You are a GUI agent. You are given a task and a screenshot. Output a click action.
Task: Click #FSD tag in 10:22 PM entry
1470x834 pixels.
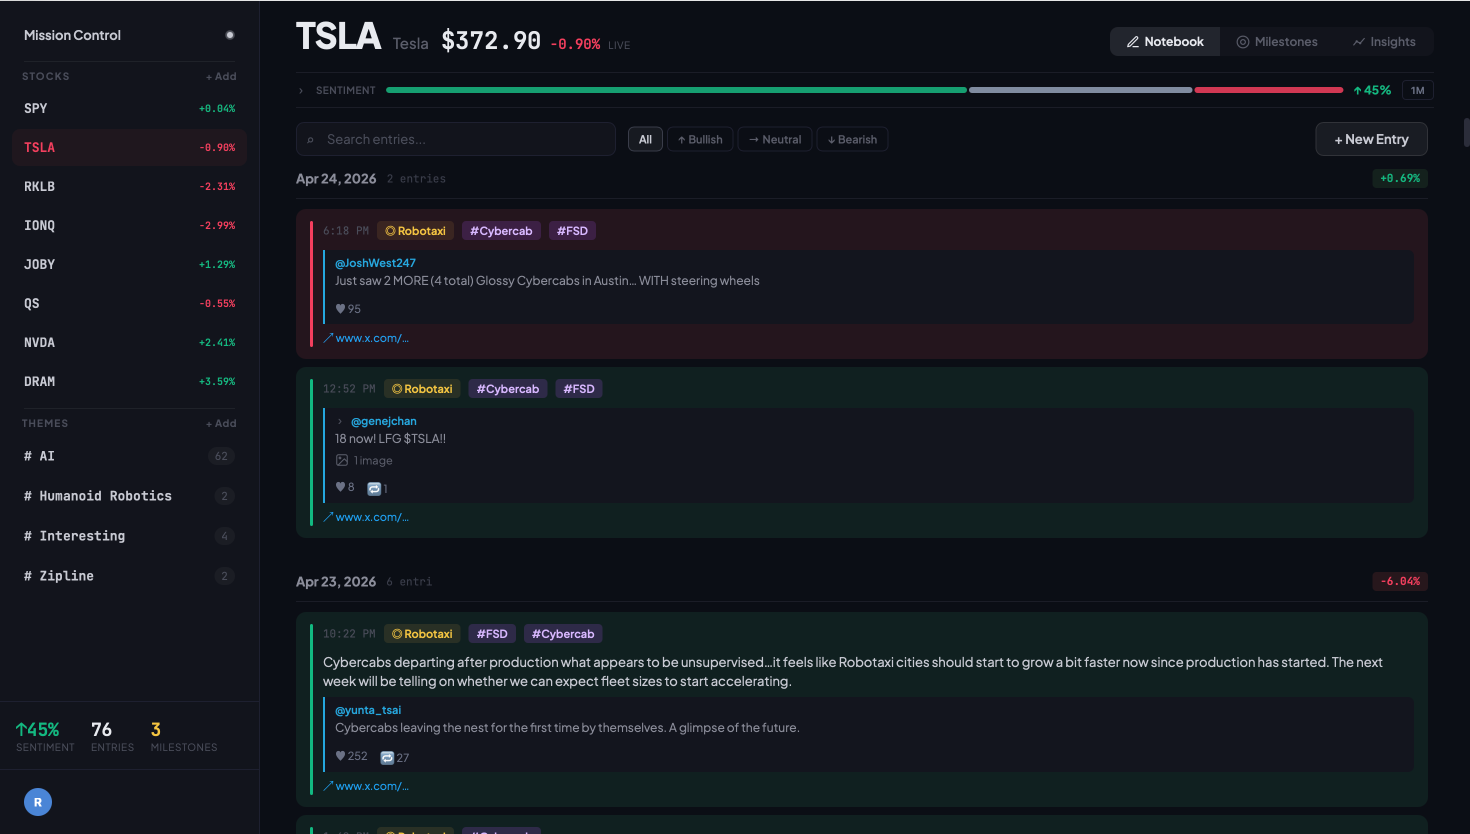[x=492, y=634]
